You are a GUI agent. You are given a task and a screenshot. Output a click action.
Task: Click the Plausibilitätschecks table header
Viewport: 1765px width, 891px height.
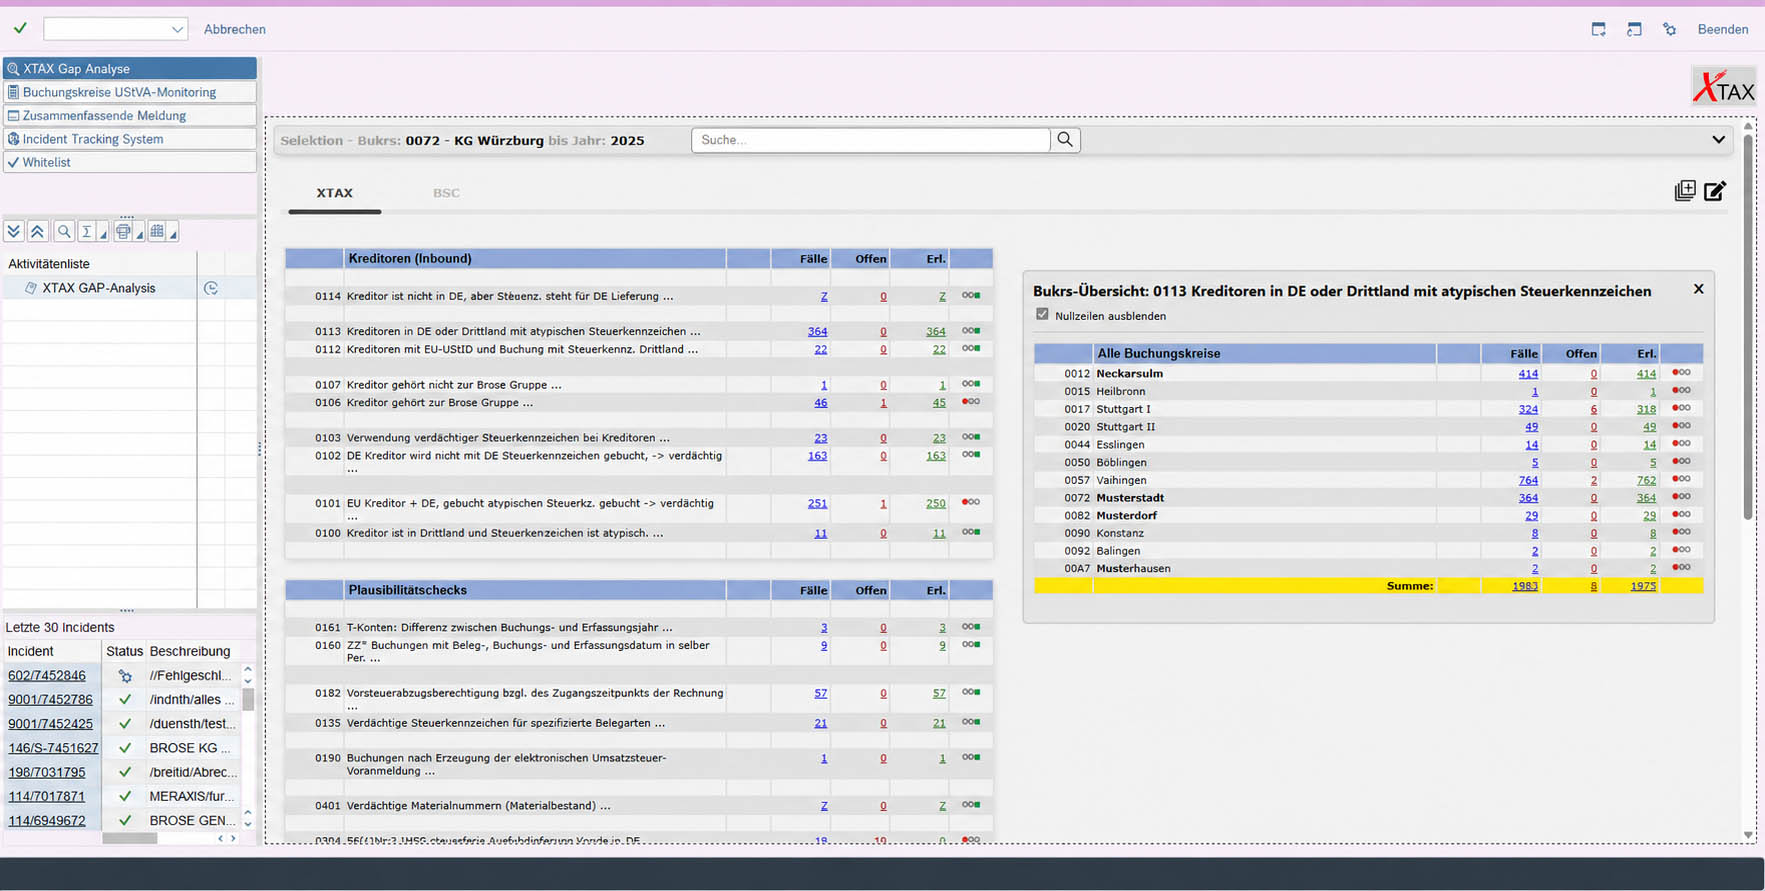[x=639, y=590]
